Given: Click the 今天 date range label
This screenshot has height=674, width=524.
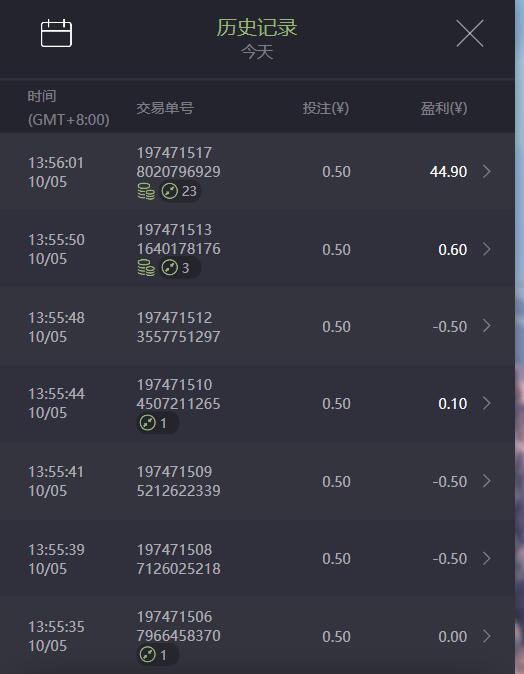Looking at the screenshot, I should click(257, 52).
